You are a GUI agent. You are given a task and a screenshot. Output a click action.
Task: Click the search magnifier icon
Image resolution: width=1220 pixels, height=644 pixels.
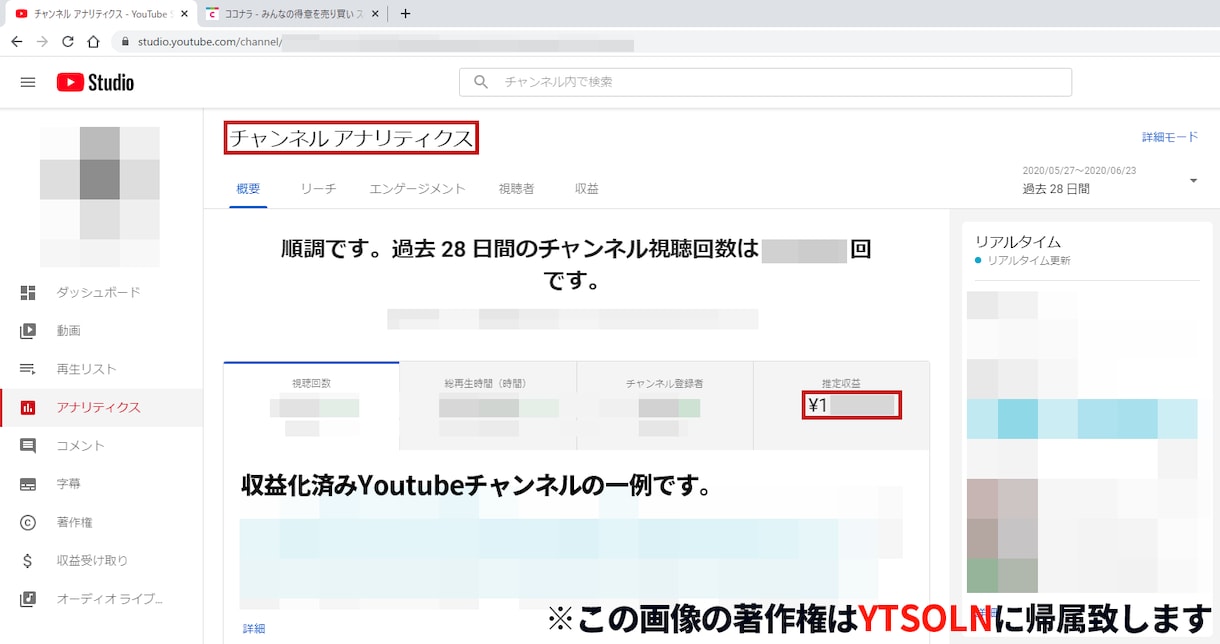(481, 82)
